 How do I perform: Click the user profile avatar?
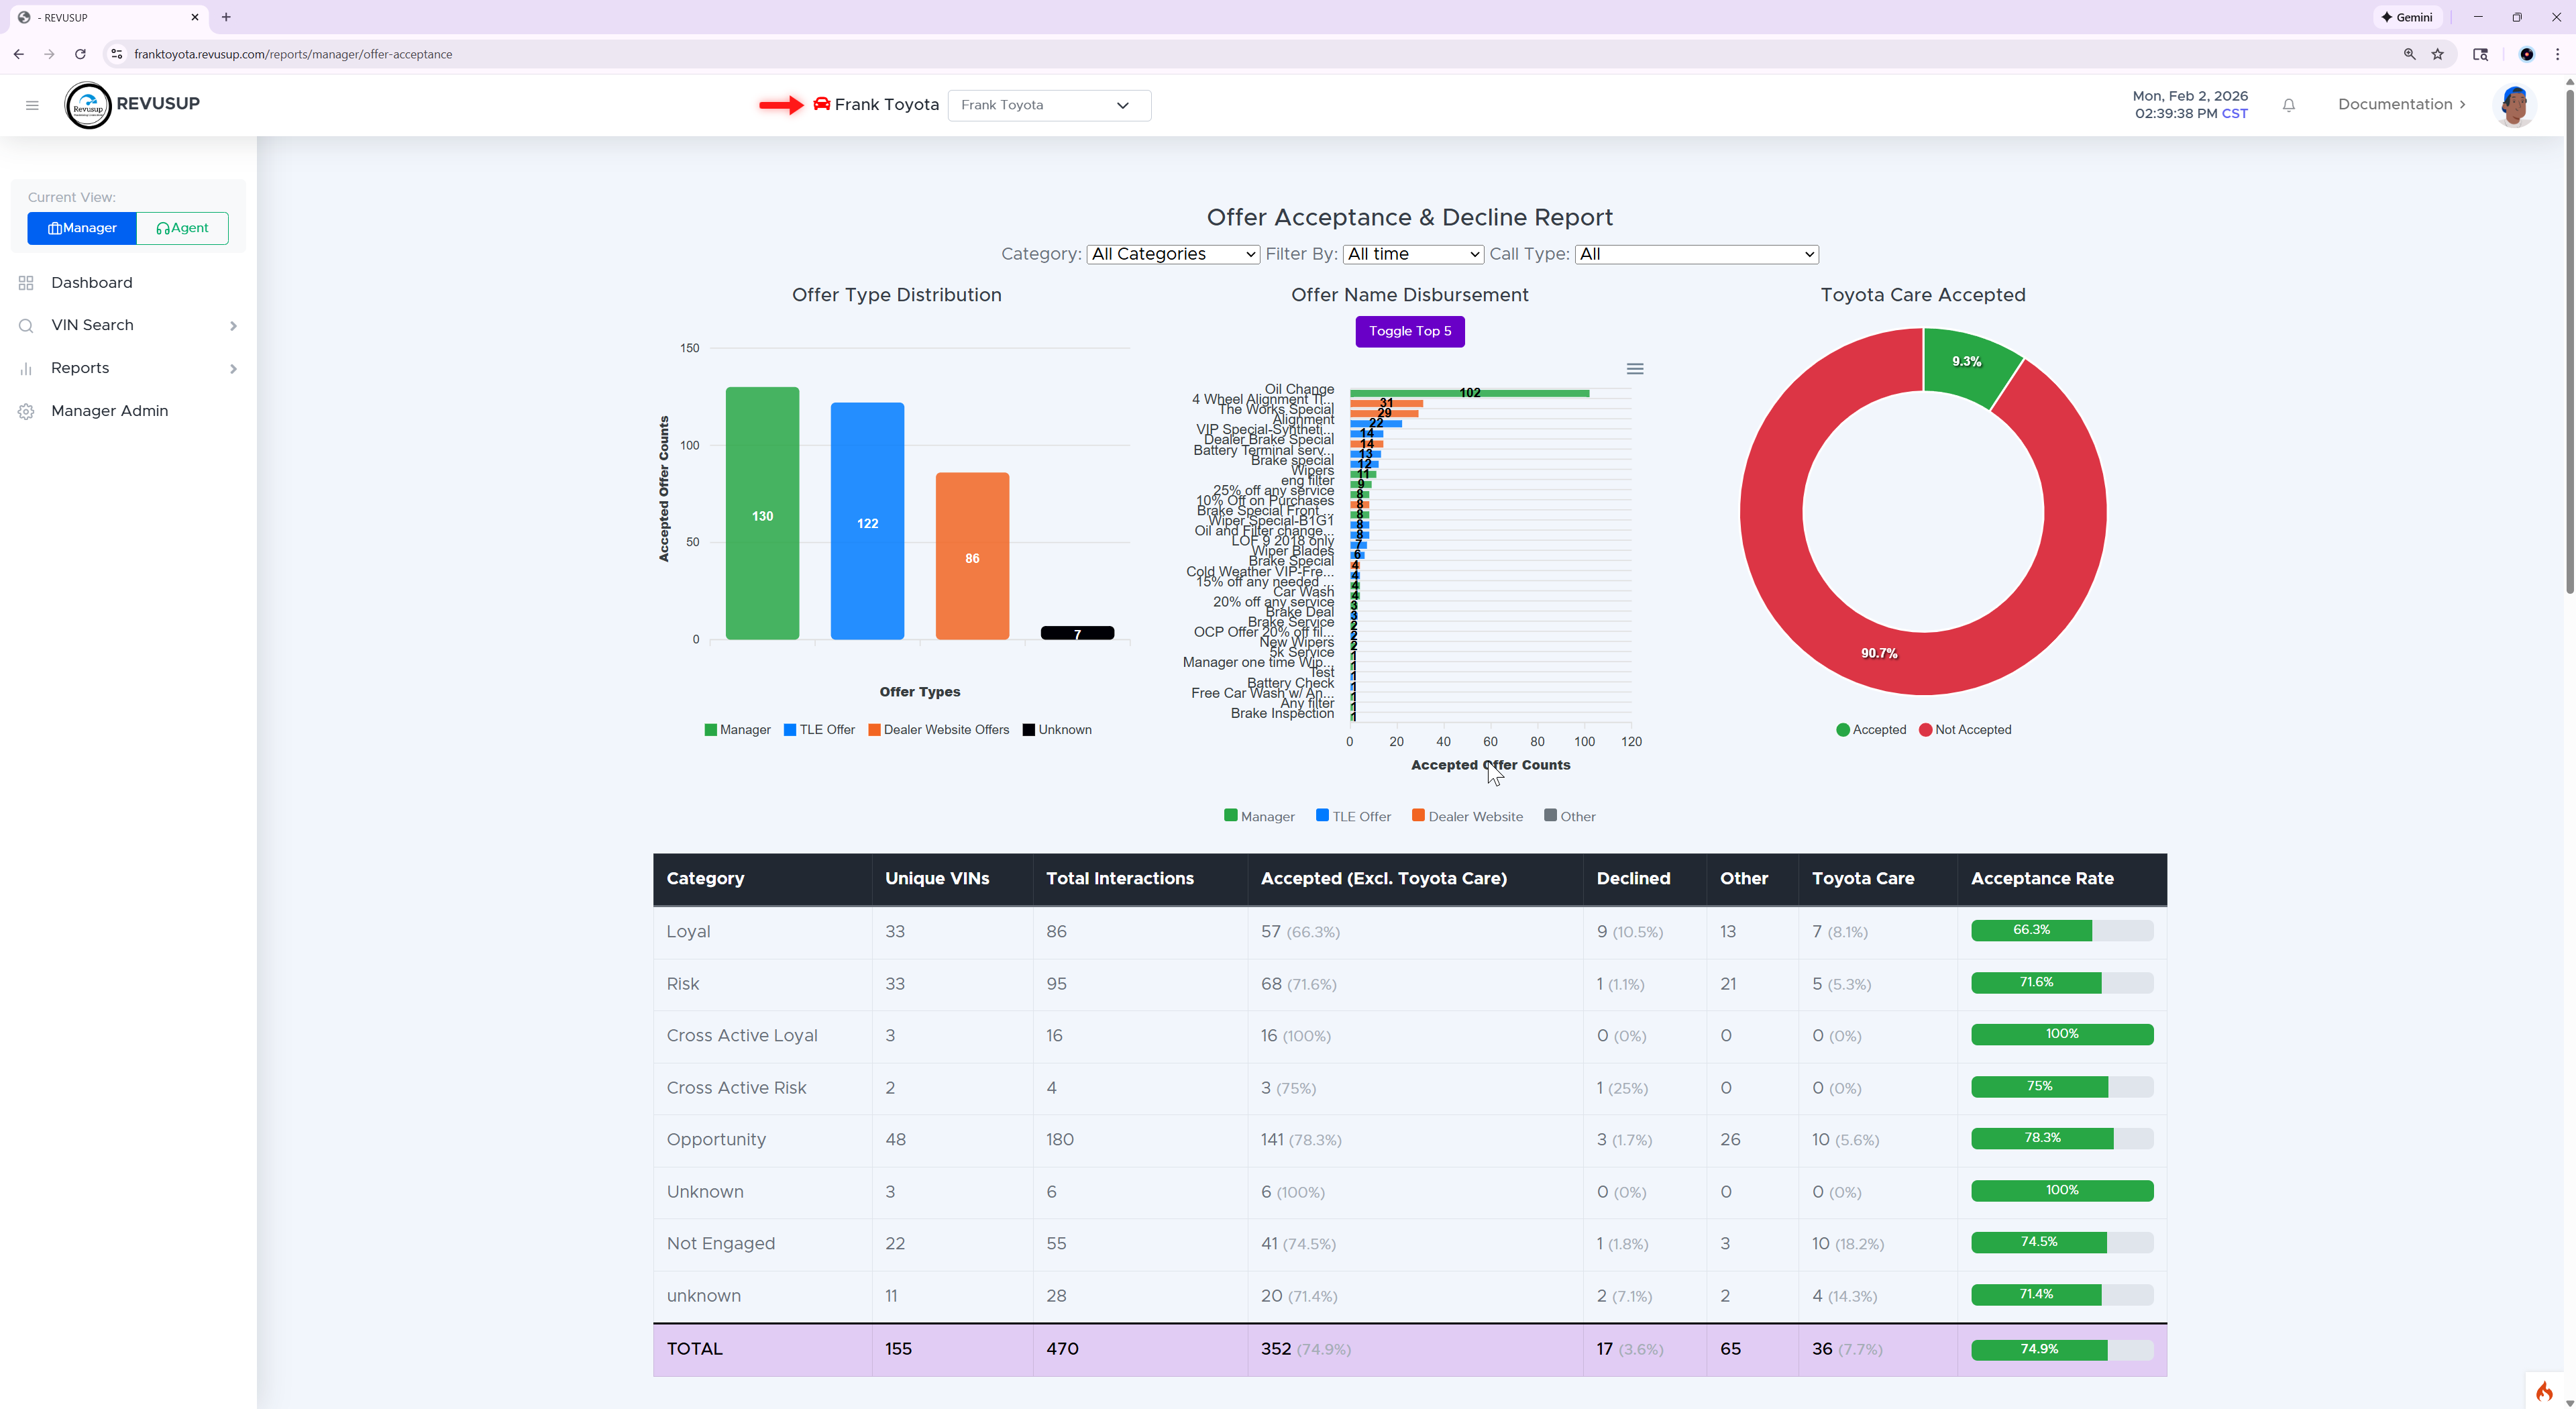point(2514,105)
